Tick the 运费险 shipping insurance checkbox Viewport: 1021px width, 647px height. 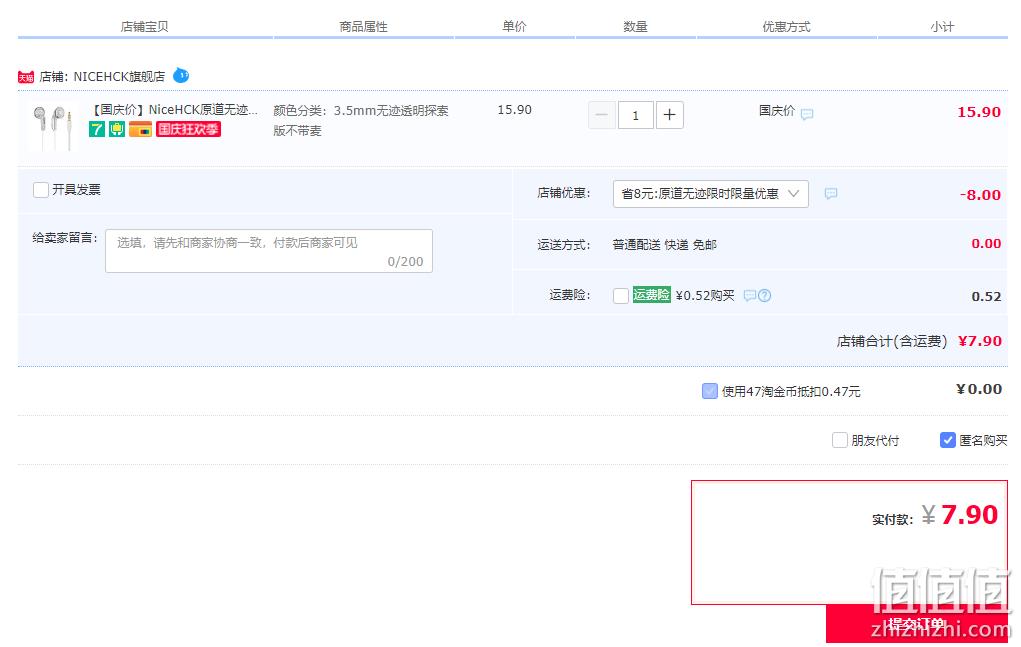click(621, 296)
